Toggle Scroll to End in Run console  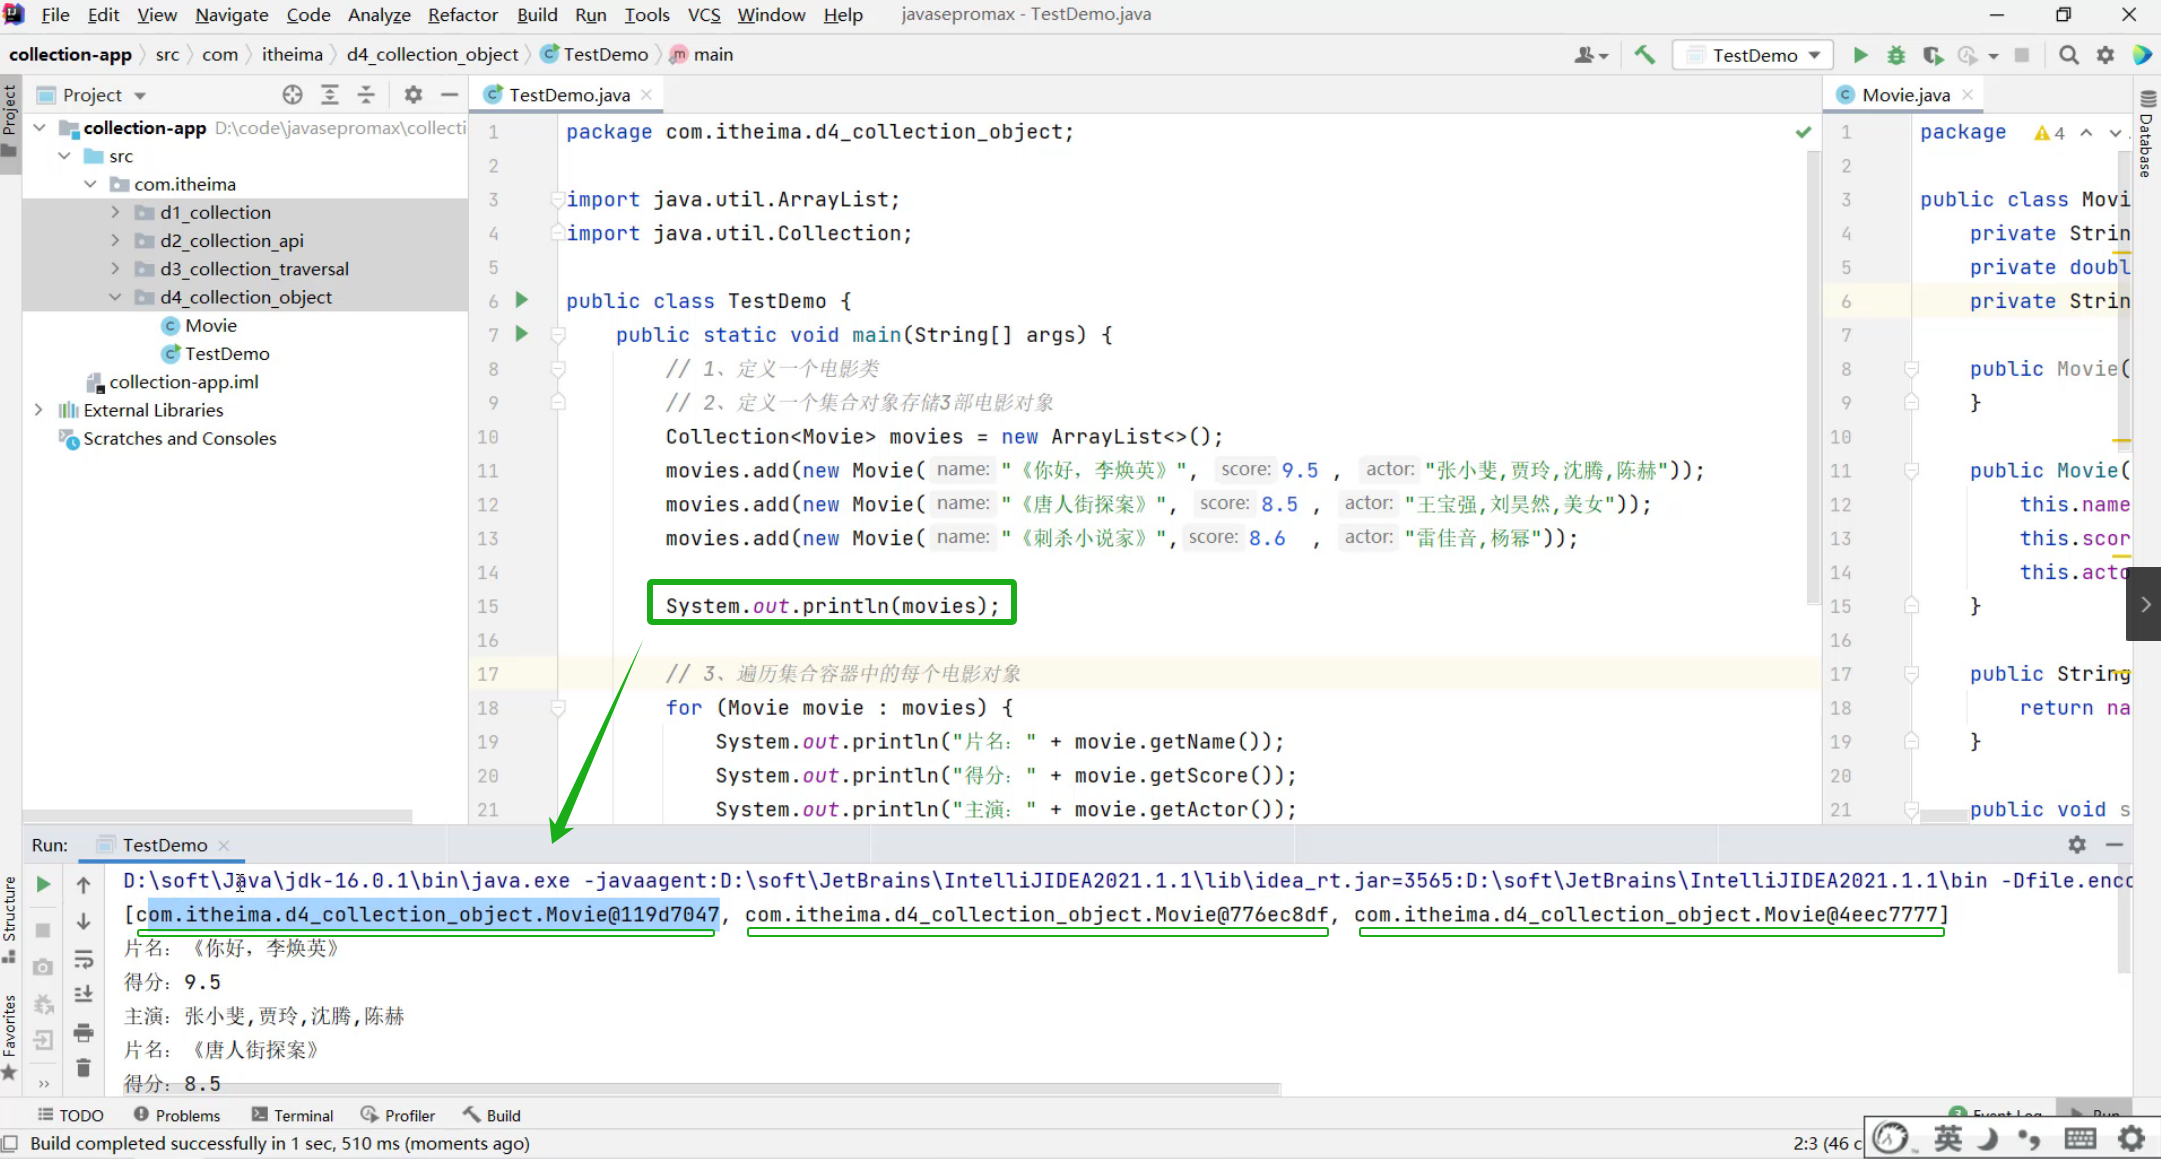click(84, 995)
